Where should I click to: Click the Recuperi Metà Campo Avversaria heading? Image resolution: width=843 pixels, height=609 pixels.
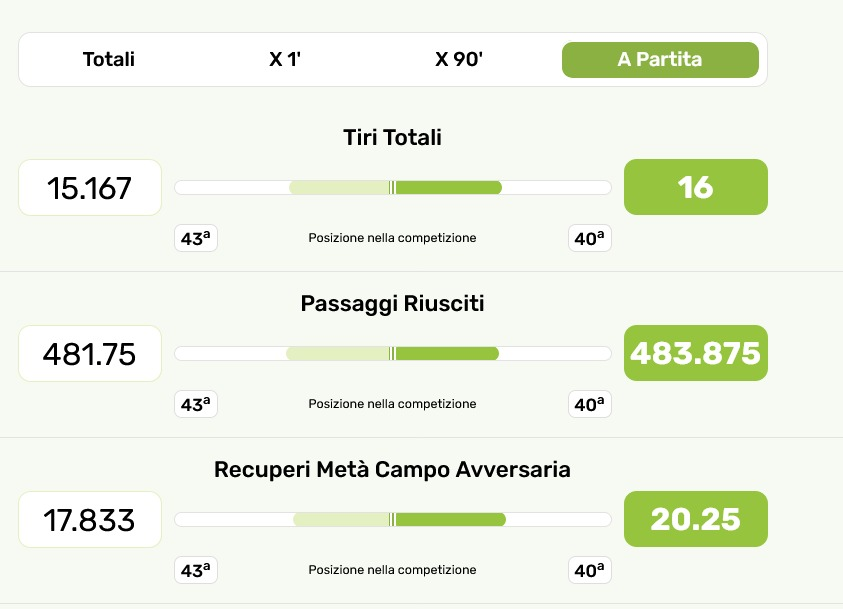pos(392,470)
